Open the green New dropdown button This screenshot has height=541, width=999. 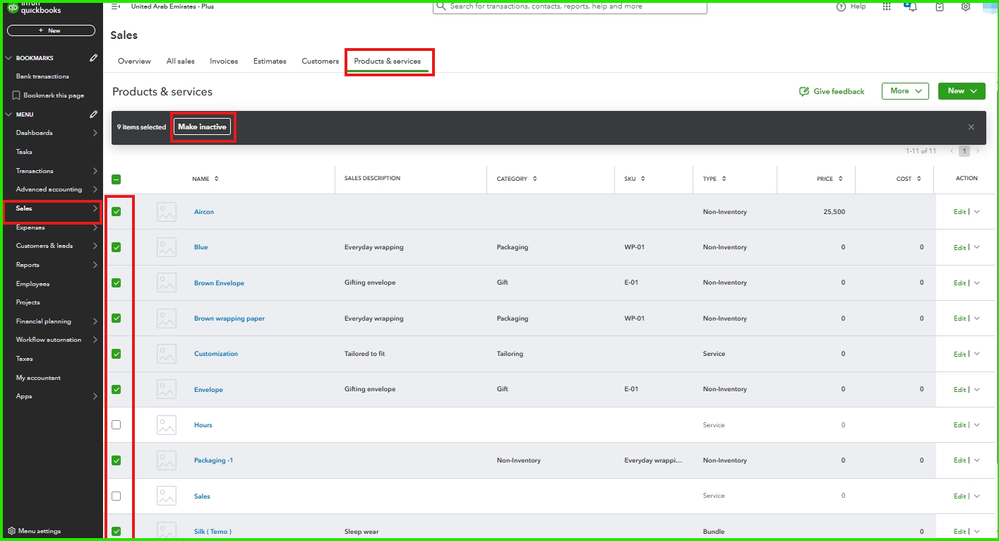point(961,91)
